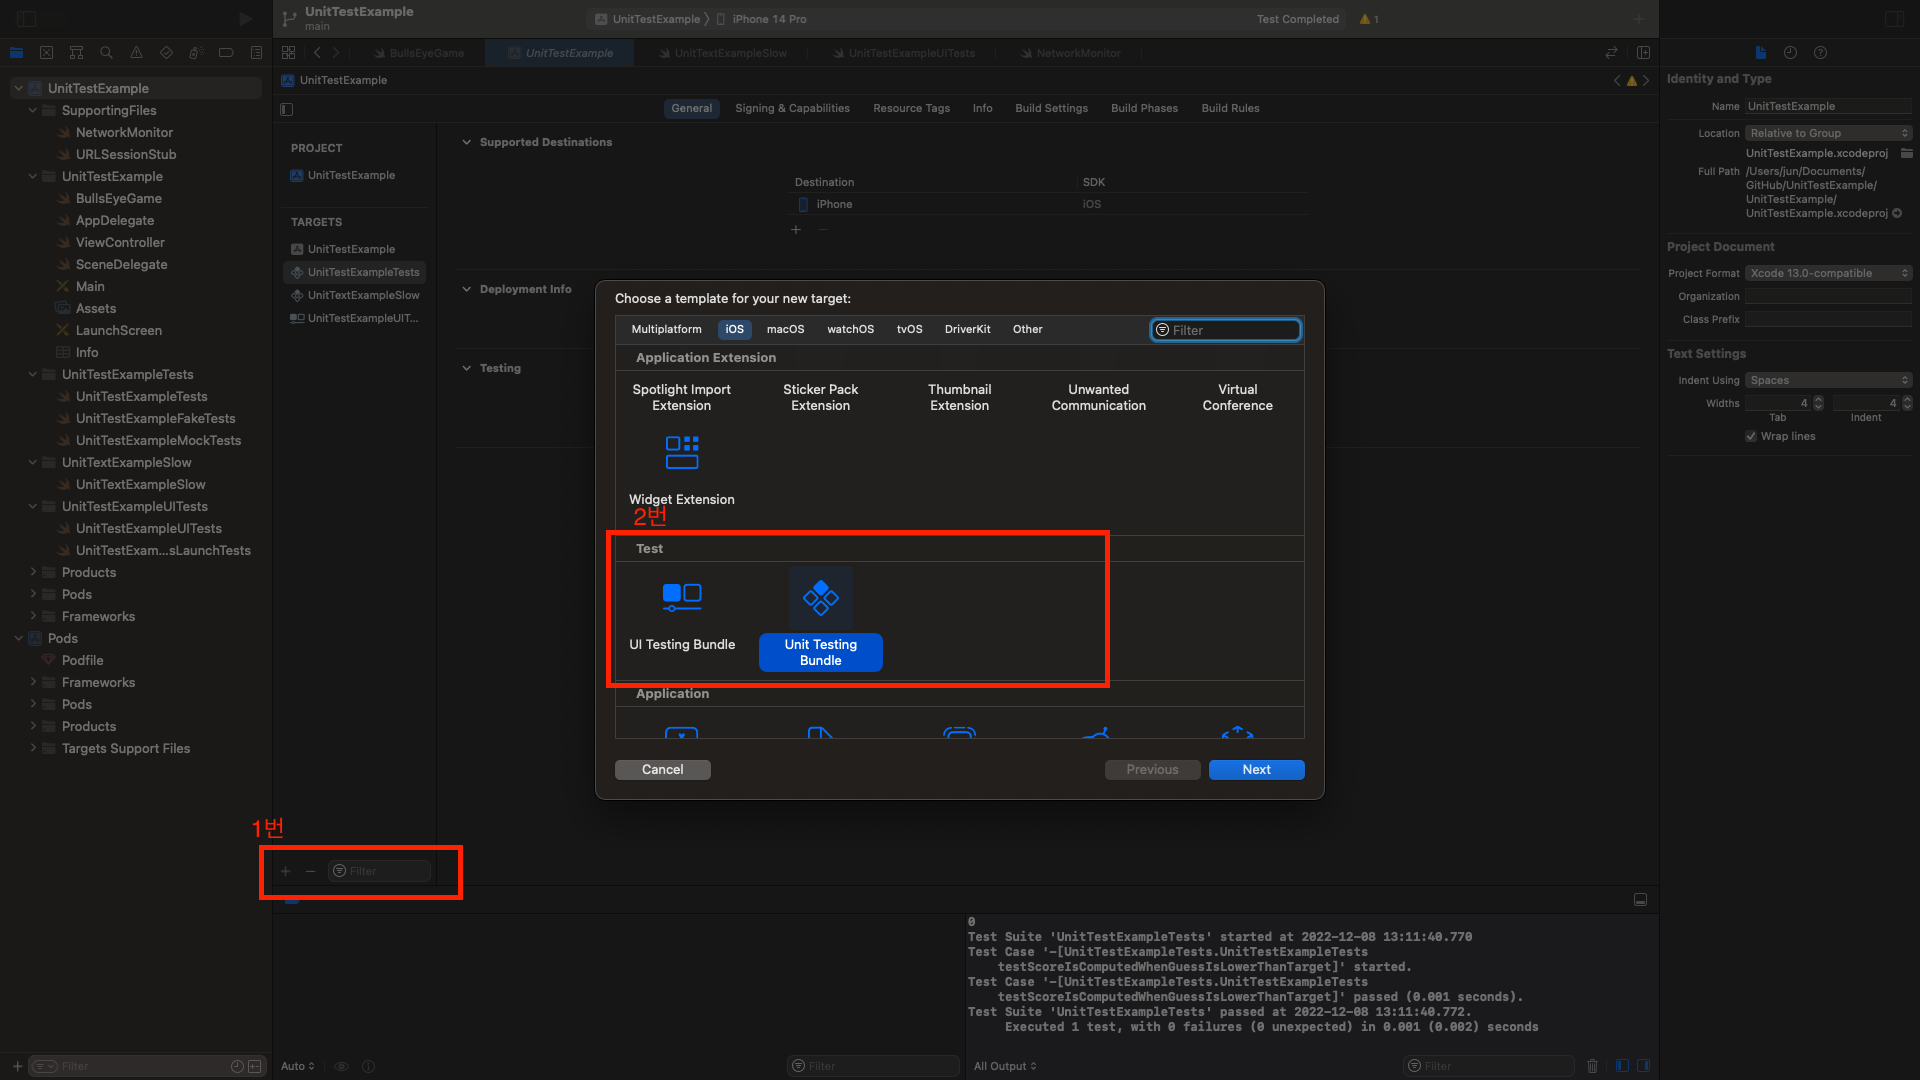Open the Issue navigator warning icon
1920x1080 pixels.
[136, 53]
